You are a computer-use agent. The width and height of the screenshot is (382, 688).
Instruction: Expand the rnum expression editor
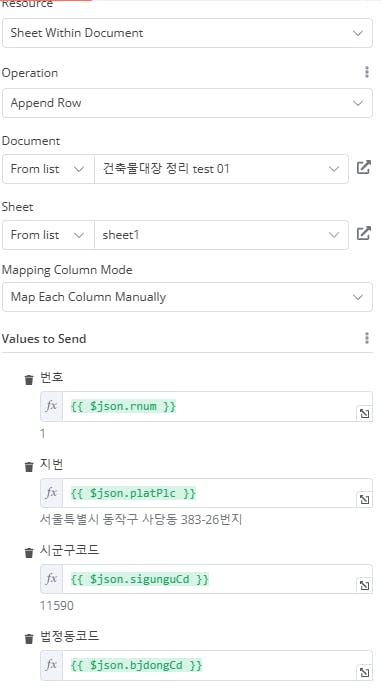[x=364, y=413]
